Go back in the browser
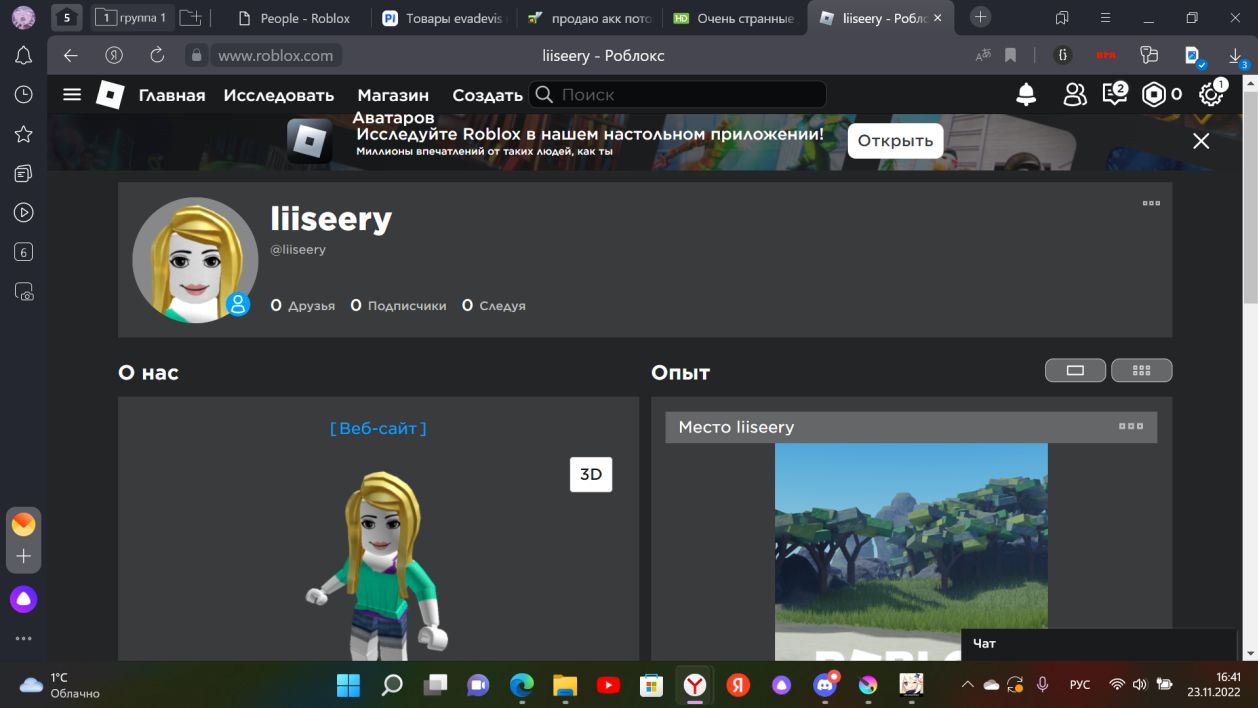Viewport: 1258px width, 708px height. click(70, 55)
